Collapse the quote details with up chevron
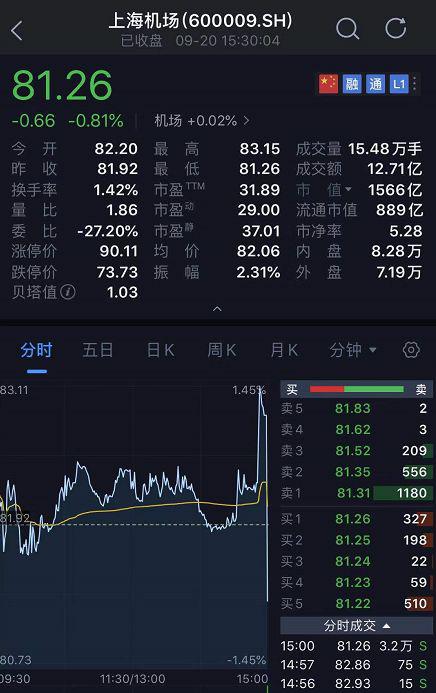This screenshot has width=436, height=693. (217, 308)
